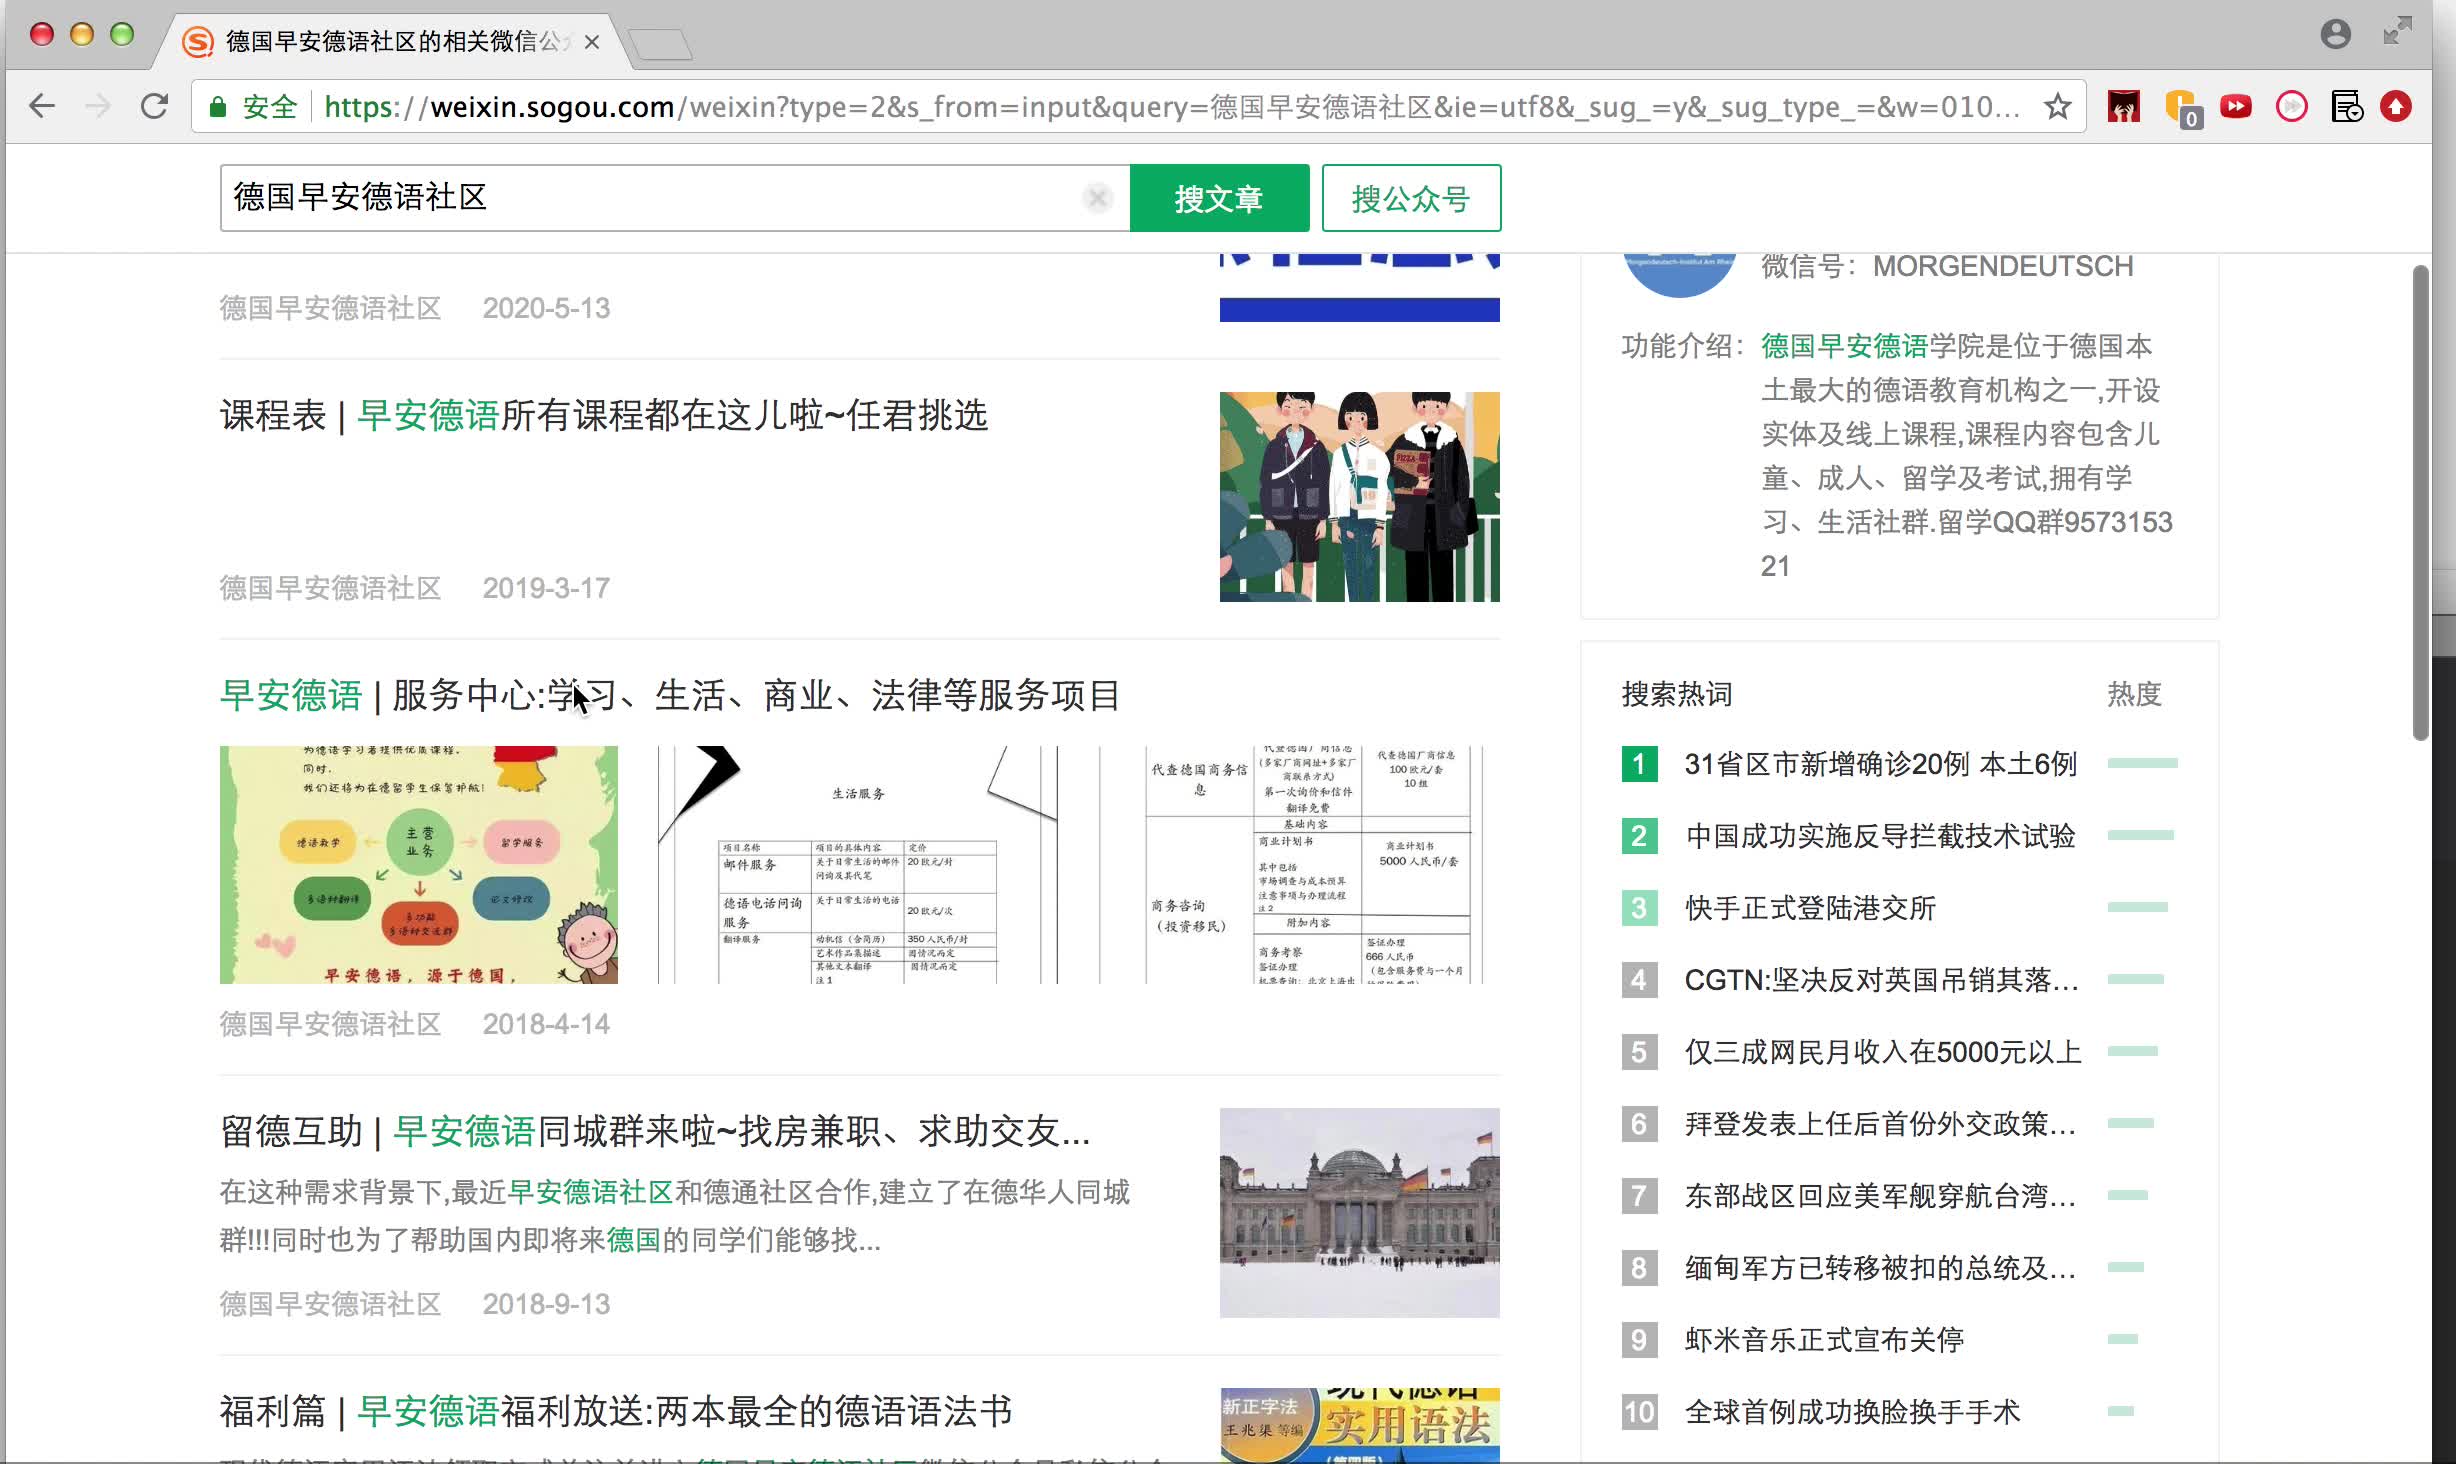The width and height of the screenshot is (2456, 1464).
Task: Open the browser profile avatar icon
Action: [x=2335, y=34]
